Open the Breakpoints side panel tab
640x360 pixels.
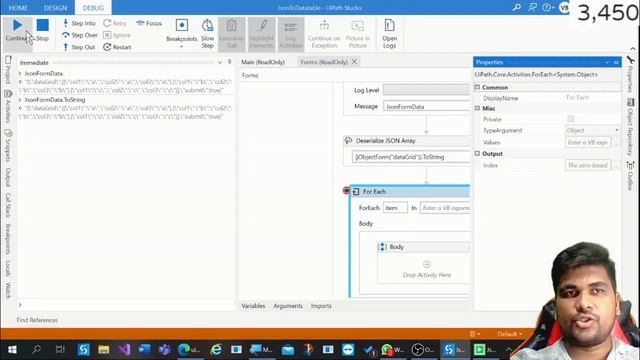(x=8, y=239)
